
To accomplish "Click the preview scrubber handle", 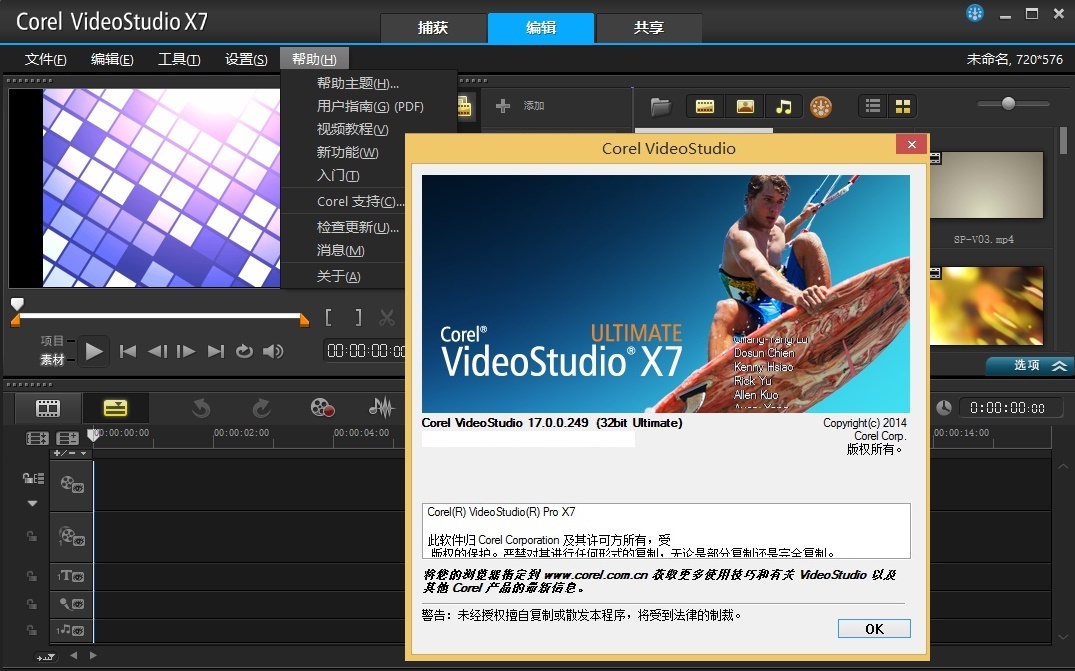I will tap(17, 304).
